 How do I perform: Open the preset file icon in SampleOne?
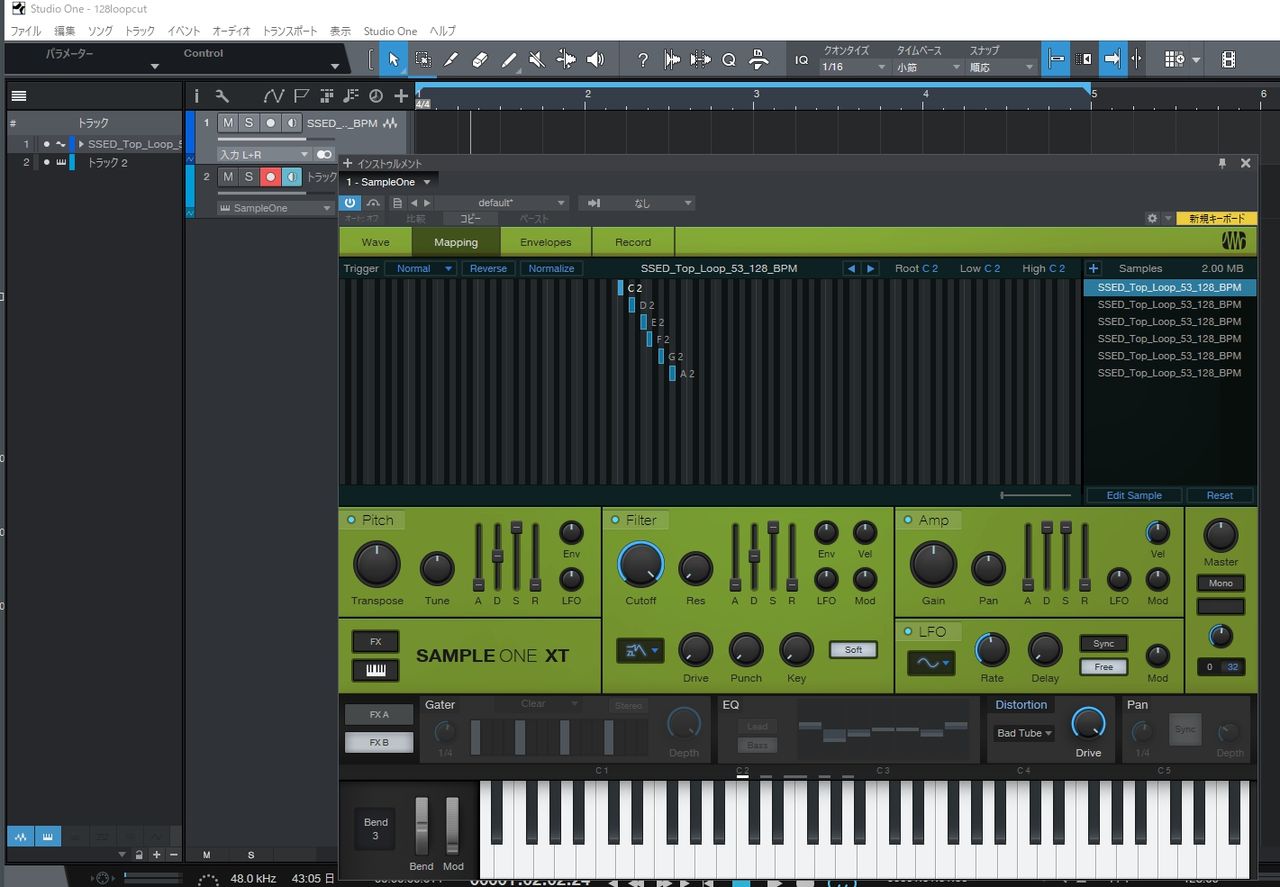click(x=397, y=203)
